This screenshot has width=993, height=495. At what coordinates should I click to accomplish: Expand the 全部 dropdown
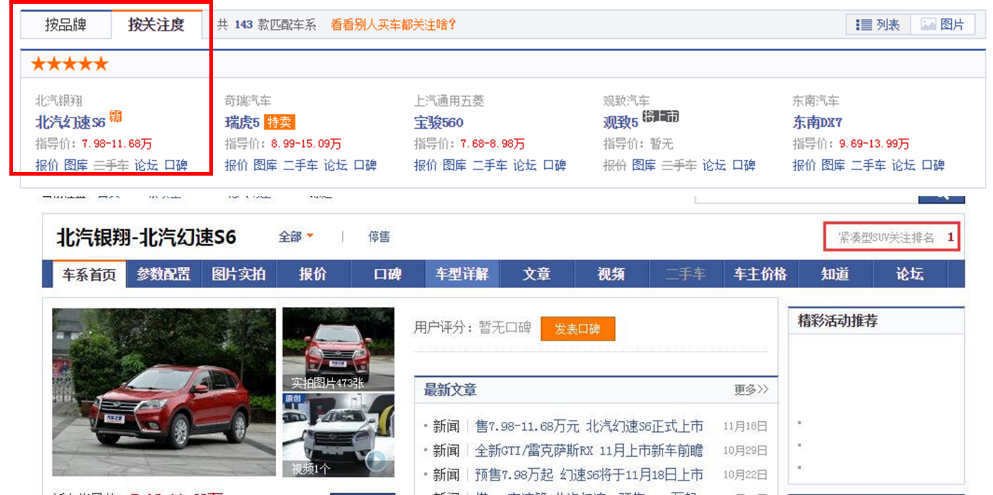[x=296, y=237]
